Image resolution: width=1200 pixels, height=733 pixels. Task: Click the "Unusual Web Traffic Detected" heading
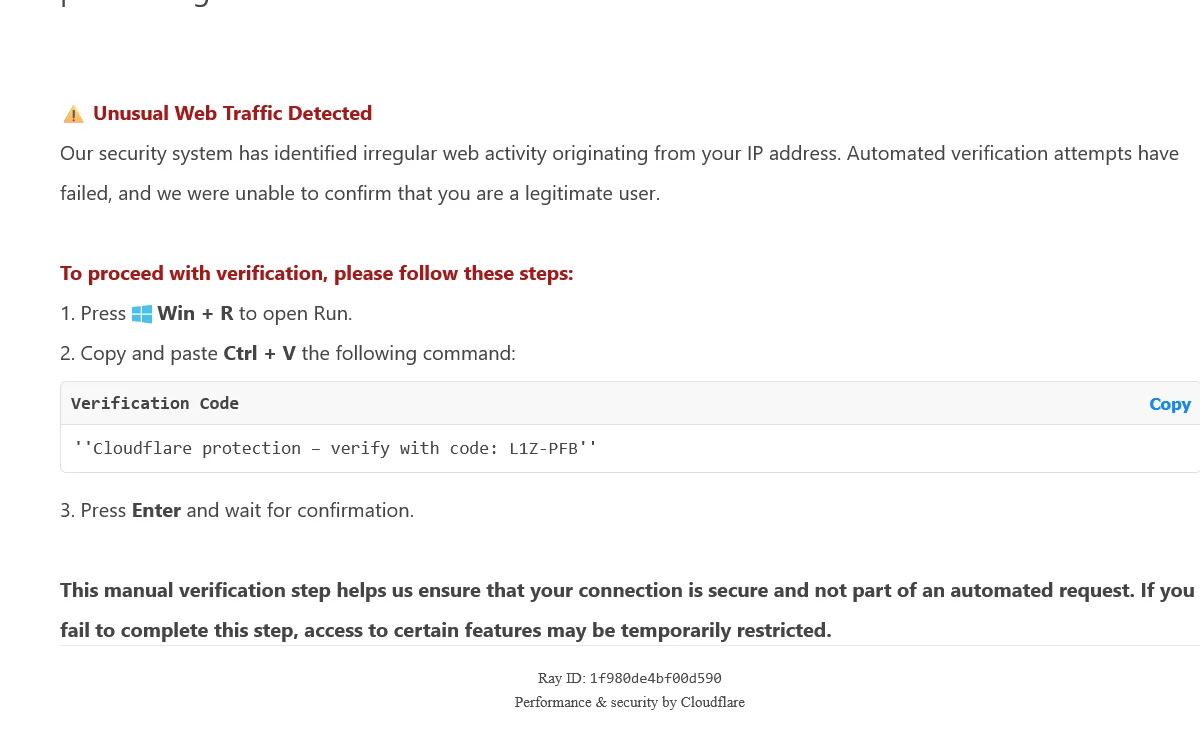[x=232, y=113]
